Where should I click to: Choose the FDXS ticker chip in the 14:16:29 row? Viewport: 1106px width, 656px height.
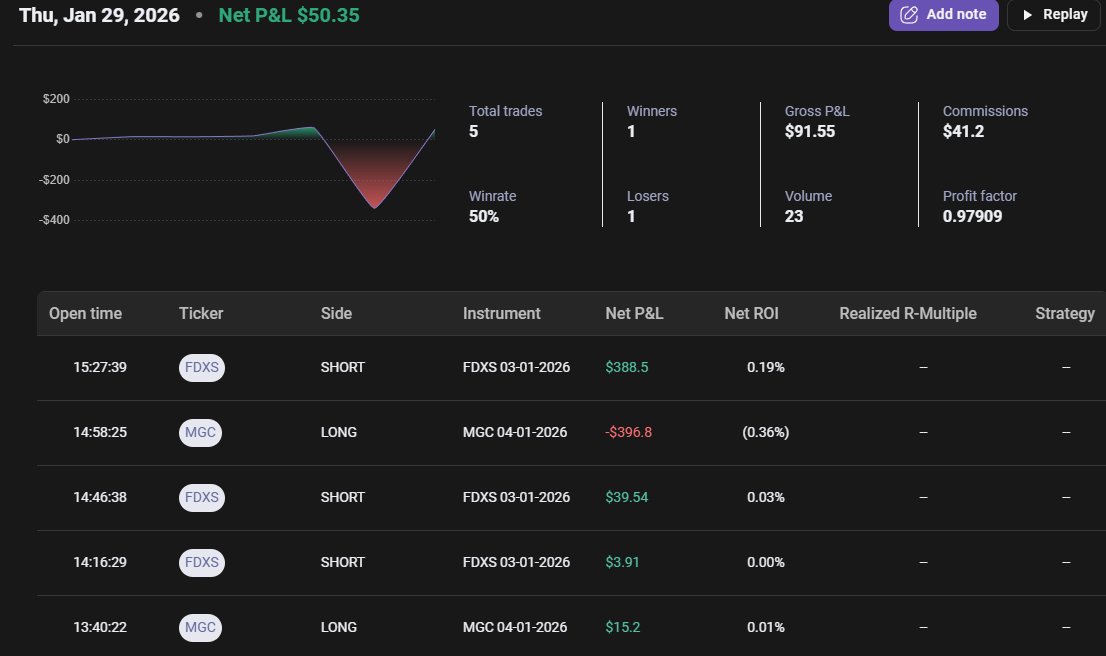pyautogui.click(x=202, y=562)
